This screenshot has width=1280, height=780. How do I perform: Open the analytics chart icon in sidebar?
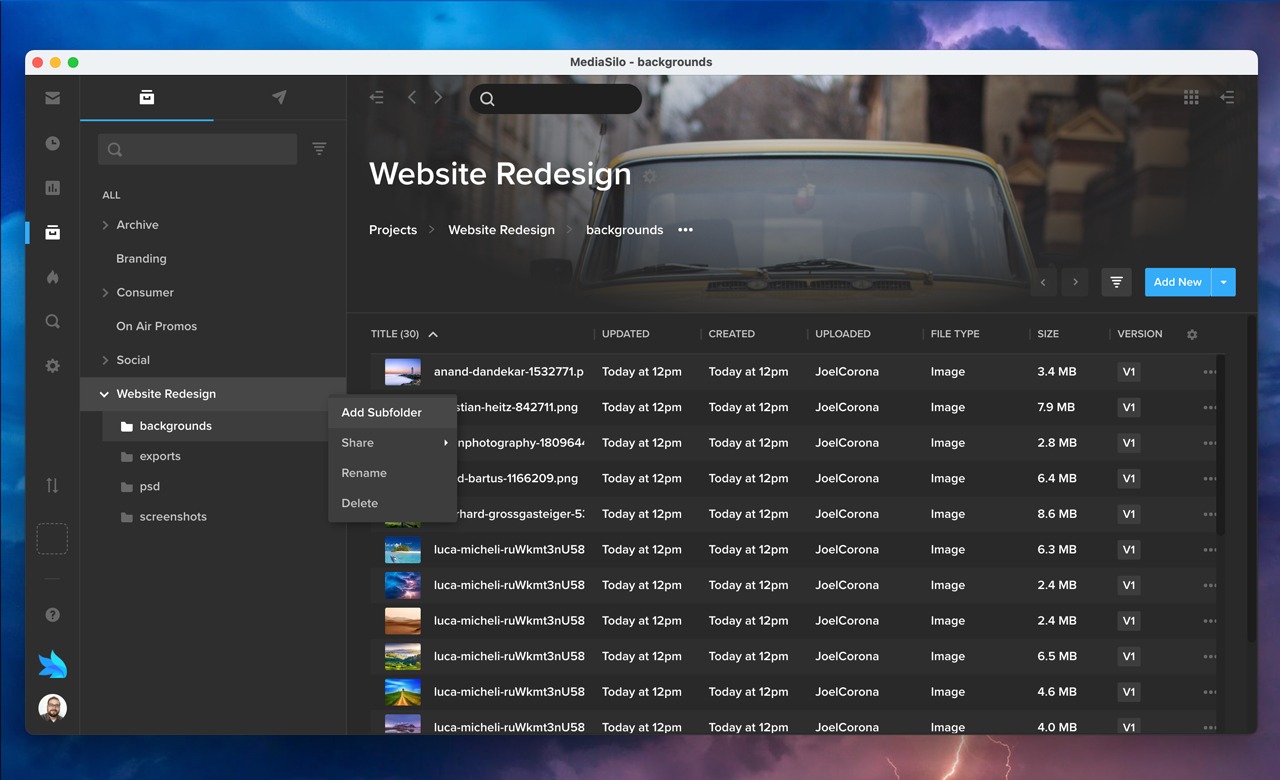pyautogui.click(x=52, y=188)
